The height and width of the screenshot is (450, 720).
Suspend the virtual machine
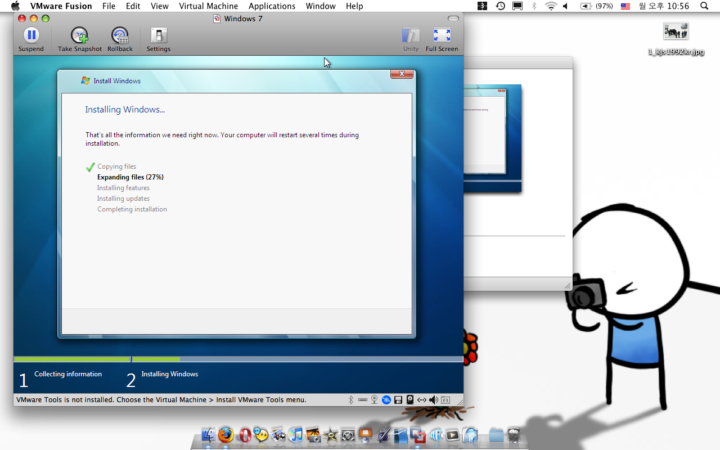coord(31,39)
